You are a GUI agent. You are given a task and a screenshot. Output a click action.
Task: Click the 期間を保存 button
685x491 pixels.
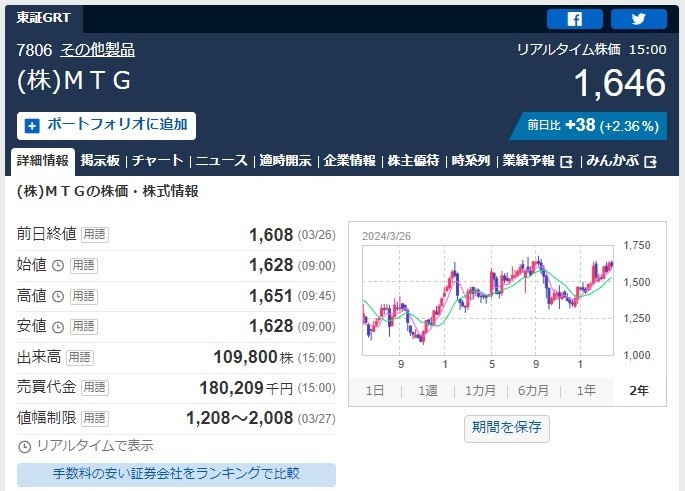point(506,429)
